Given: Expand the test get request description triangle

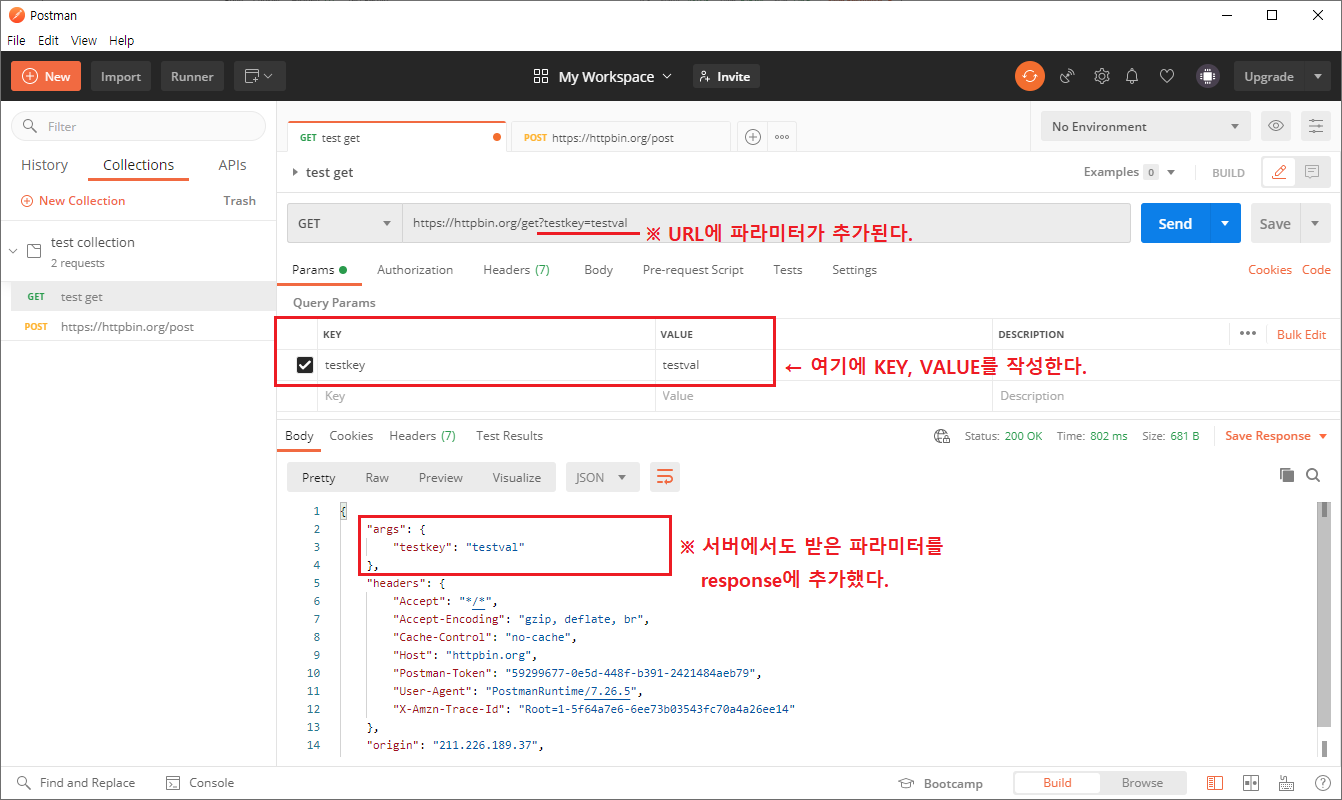Looking at the screenshot, I should [295, 172].
